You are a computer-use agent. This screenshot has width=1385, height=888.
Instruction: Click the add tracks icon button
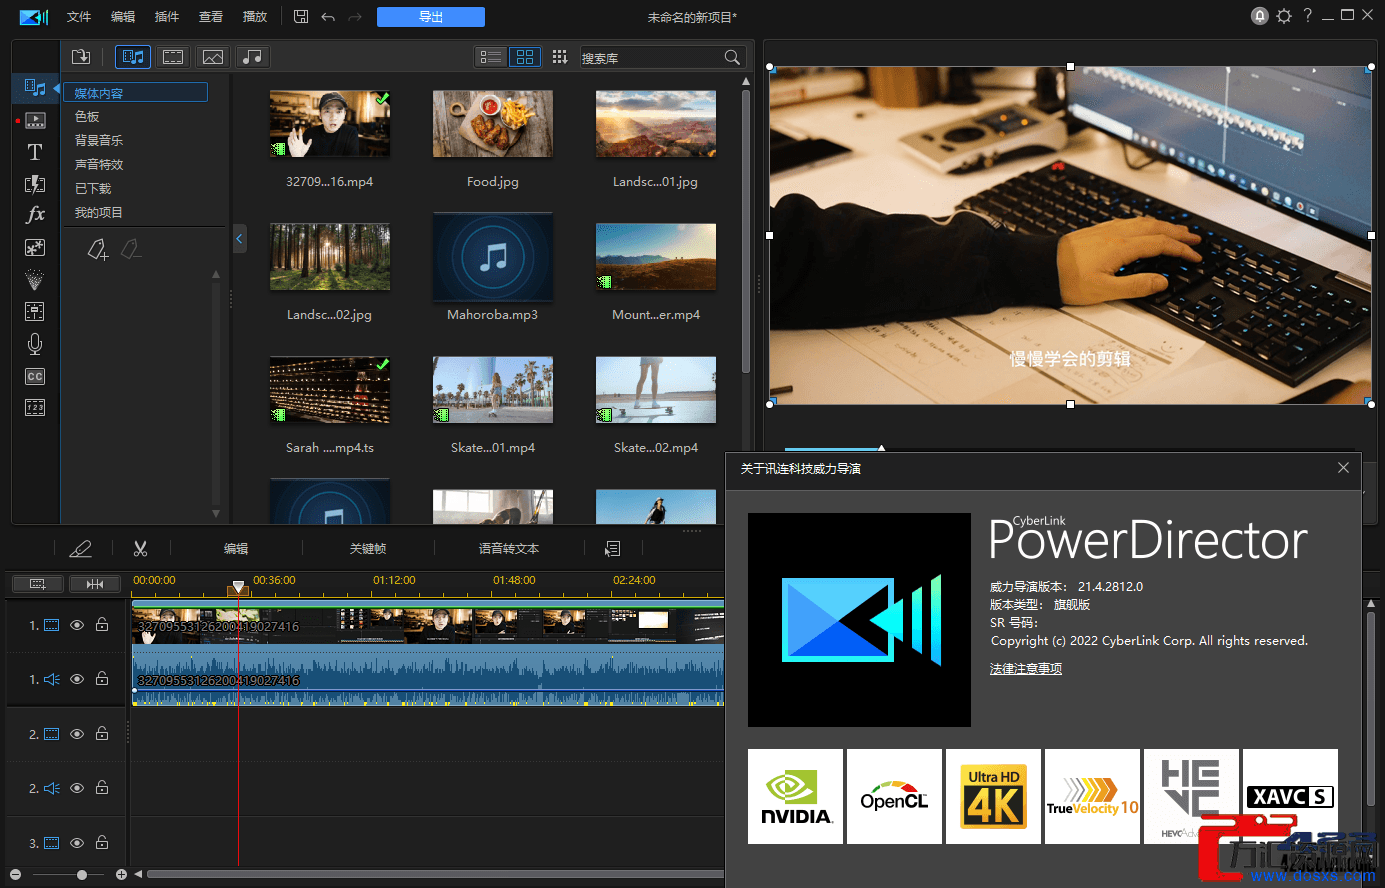(37, 583)
